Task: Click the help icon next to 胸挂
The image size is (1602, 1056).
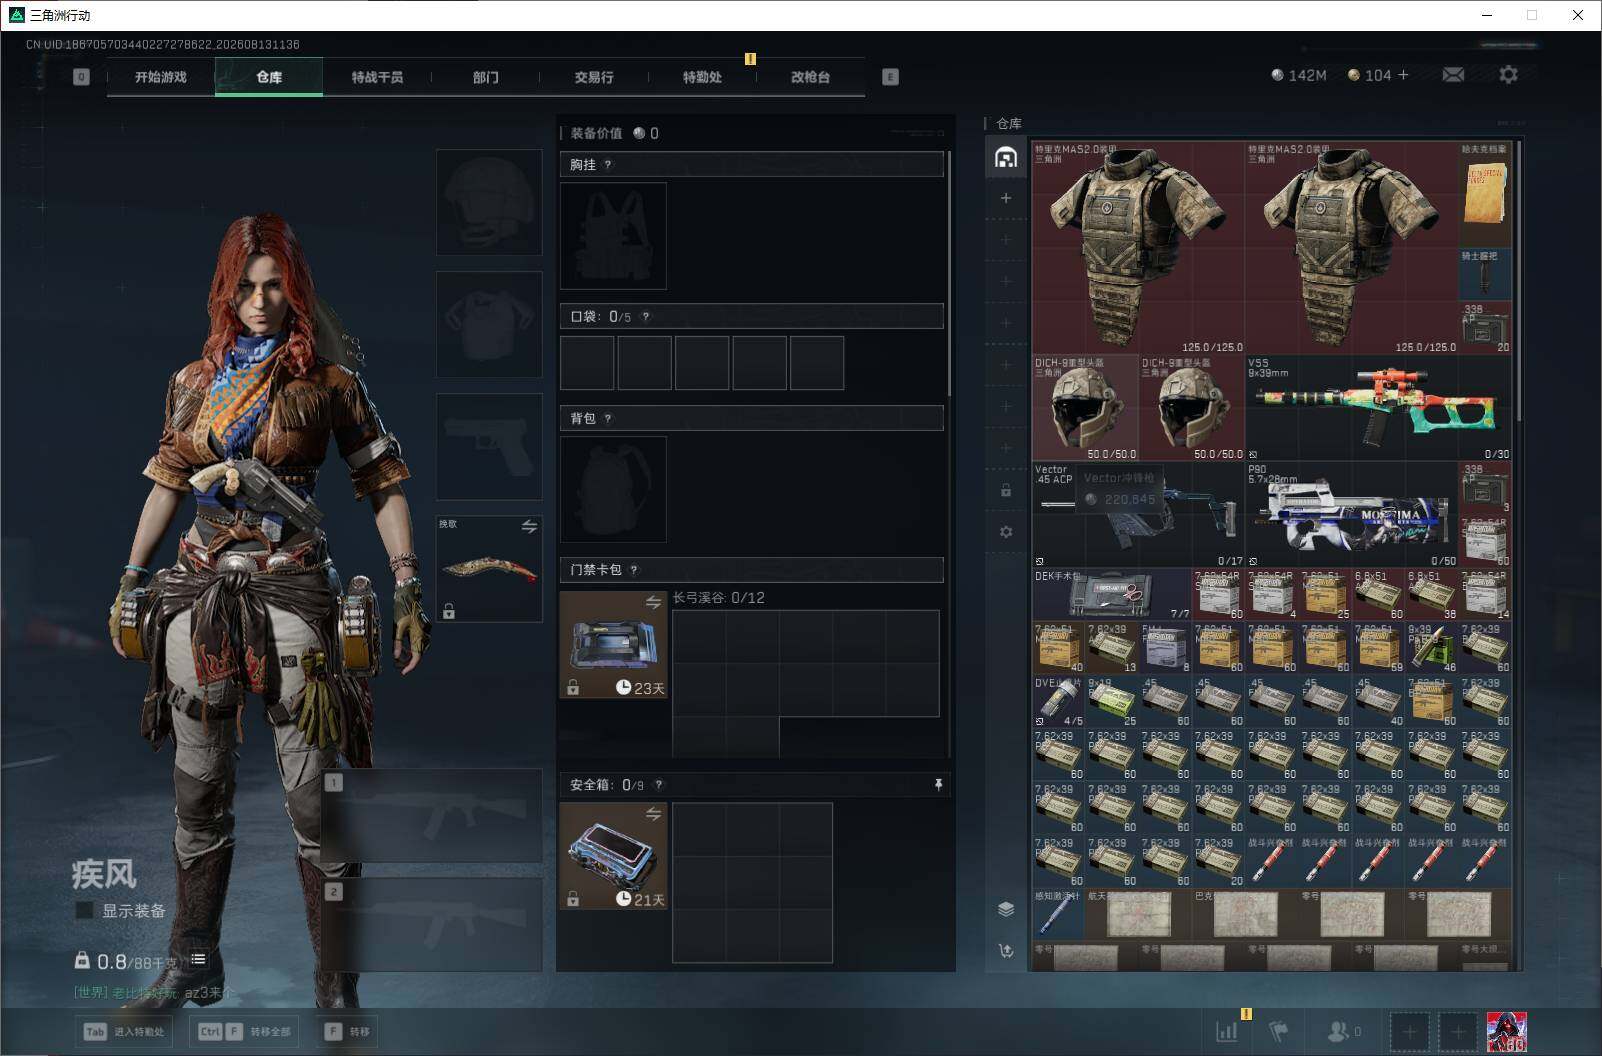Action: [x=608, y=165]
